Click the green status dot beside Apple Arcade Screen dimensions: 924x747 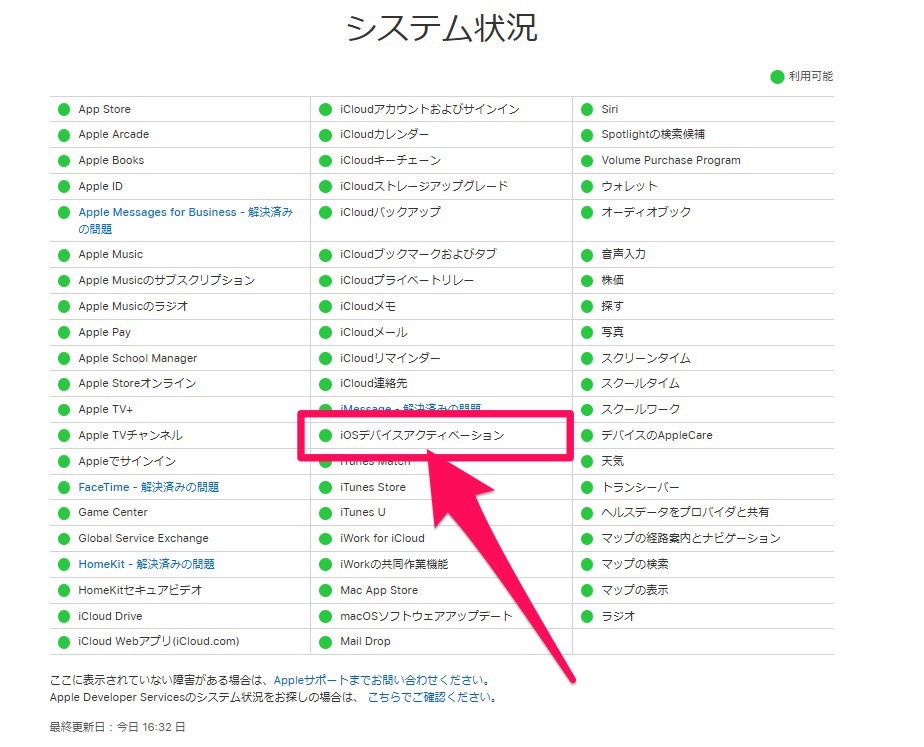64,135
